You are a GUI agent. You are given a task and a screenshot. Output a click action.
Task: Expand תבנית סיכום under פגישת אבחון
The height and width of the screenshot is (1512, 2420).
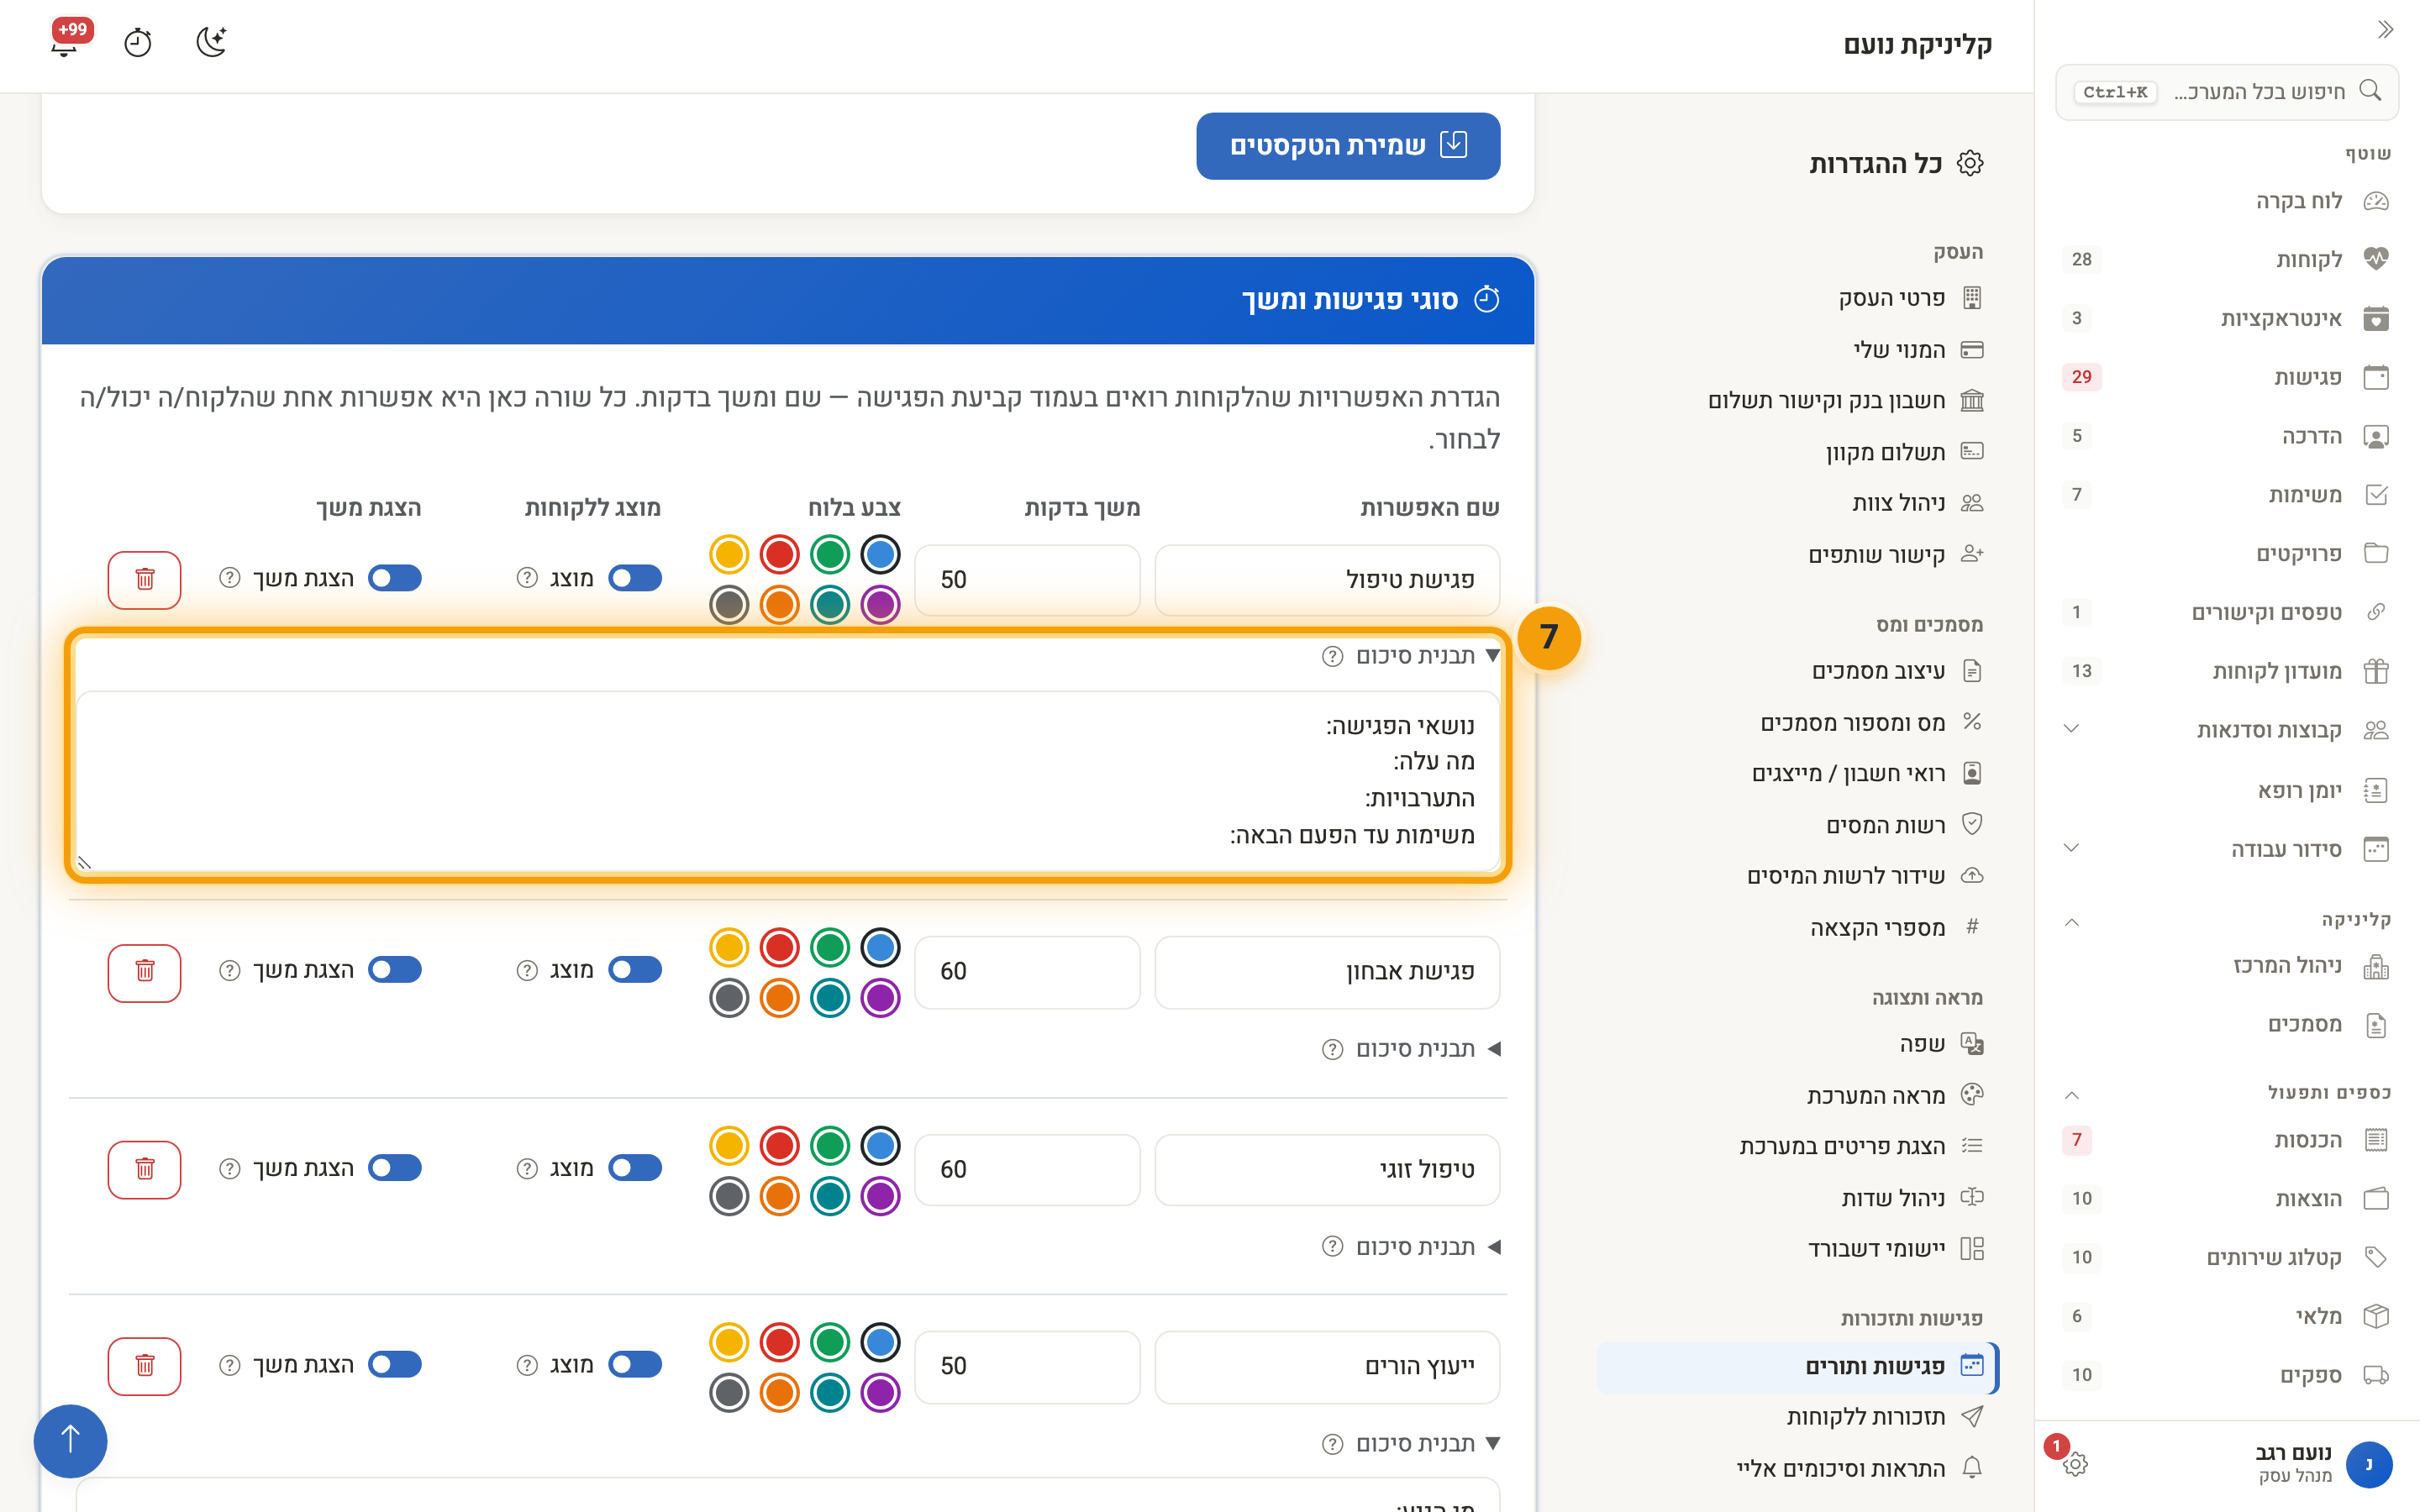pos(1428,1049)
